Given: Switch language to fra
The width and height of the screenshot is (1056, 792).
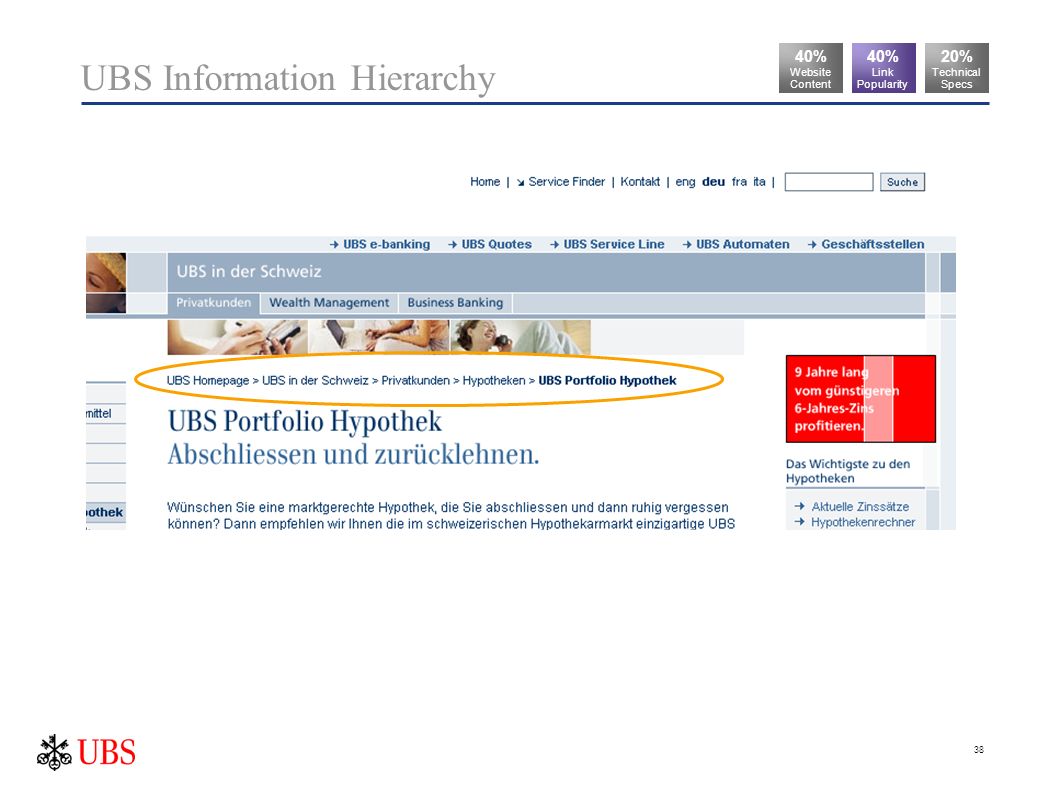Looking at the screenshot, I should coord(739,182).
